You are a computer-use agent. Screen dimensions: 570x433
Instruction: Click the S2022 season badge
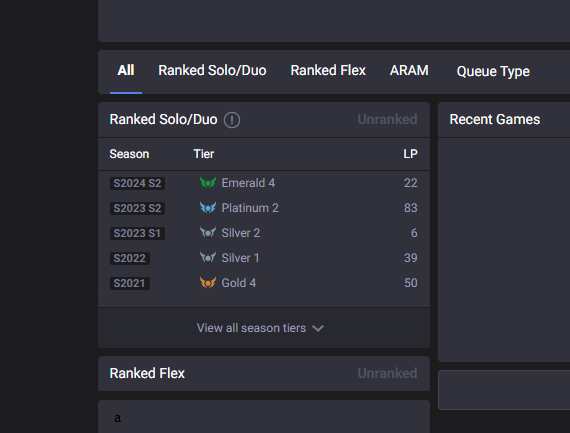[x=130, y=258]
